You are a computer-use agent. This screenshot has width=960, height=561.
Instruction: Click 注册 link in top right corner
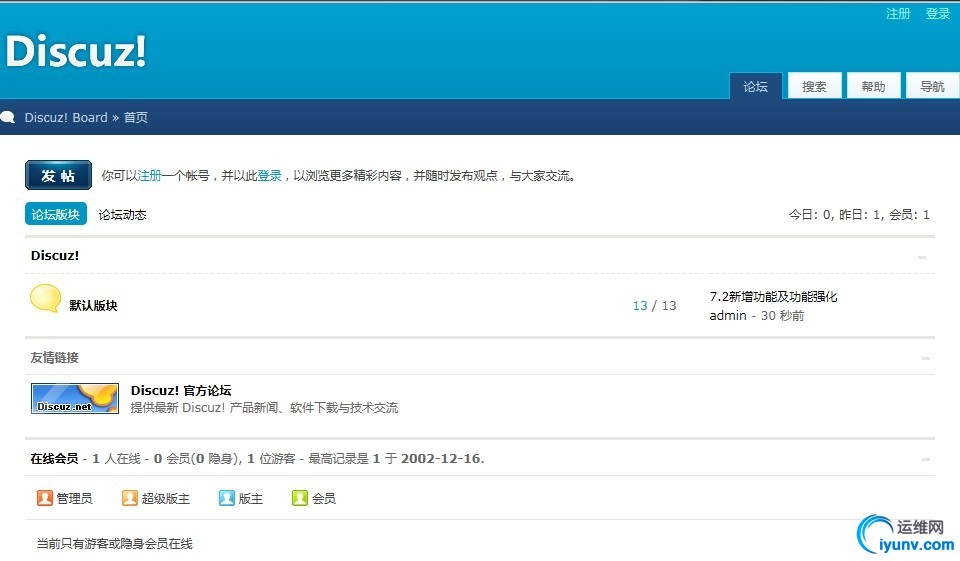coord(898,13)
